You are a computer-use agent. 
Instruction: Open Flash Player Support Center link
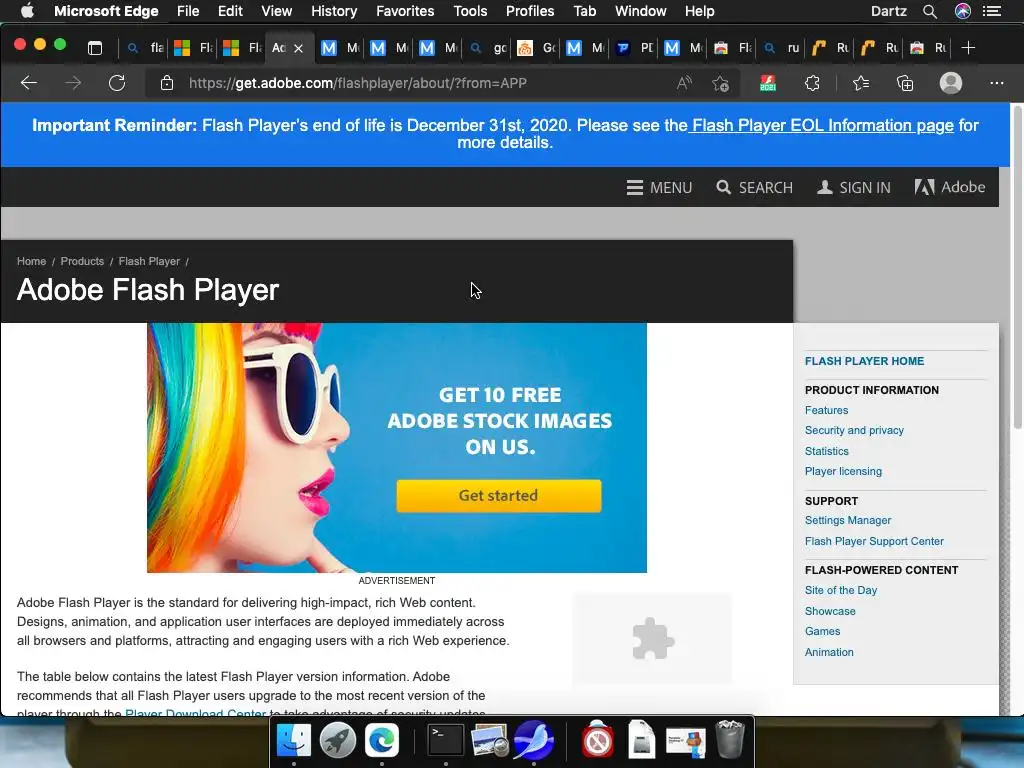tap(874, 541)
